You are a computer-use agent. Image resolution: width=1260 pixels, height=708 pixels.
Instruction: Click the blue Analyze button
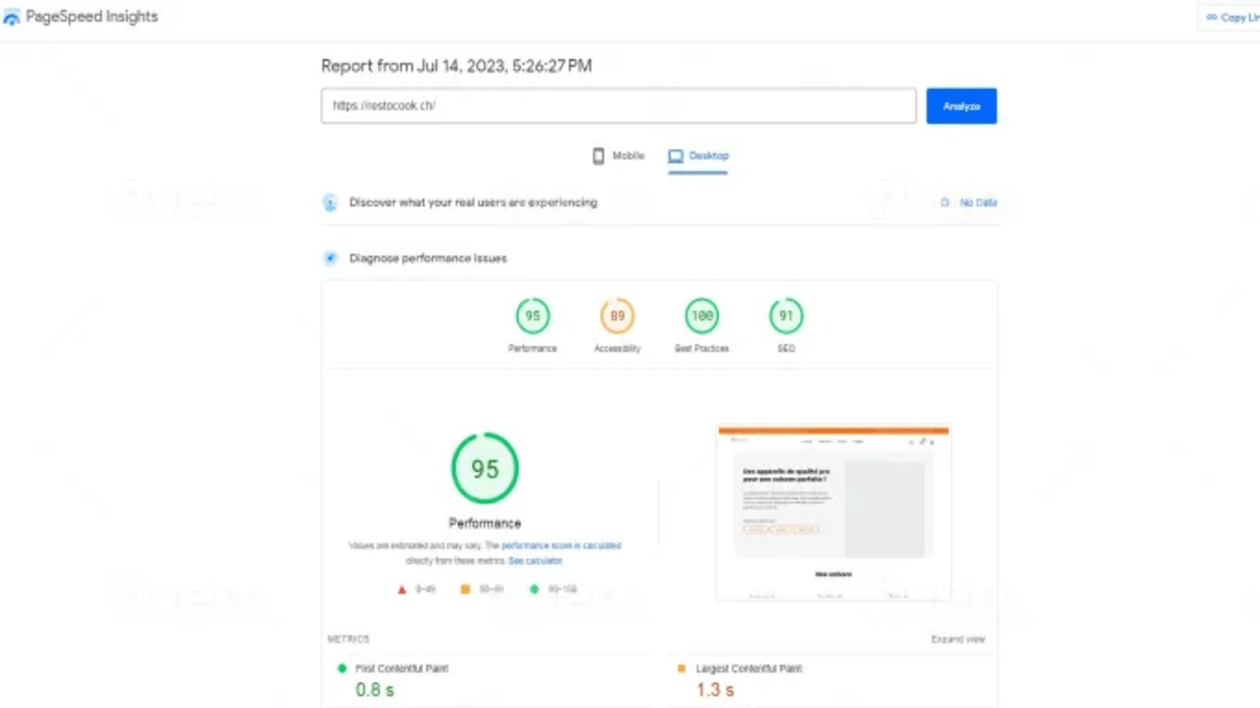(x=961, y=106)
